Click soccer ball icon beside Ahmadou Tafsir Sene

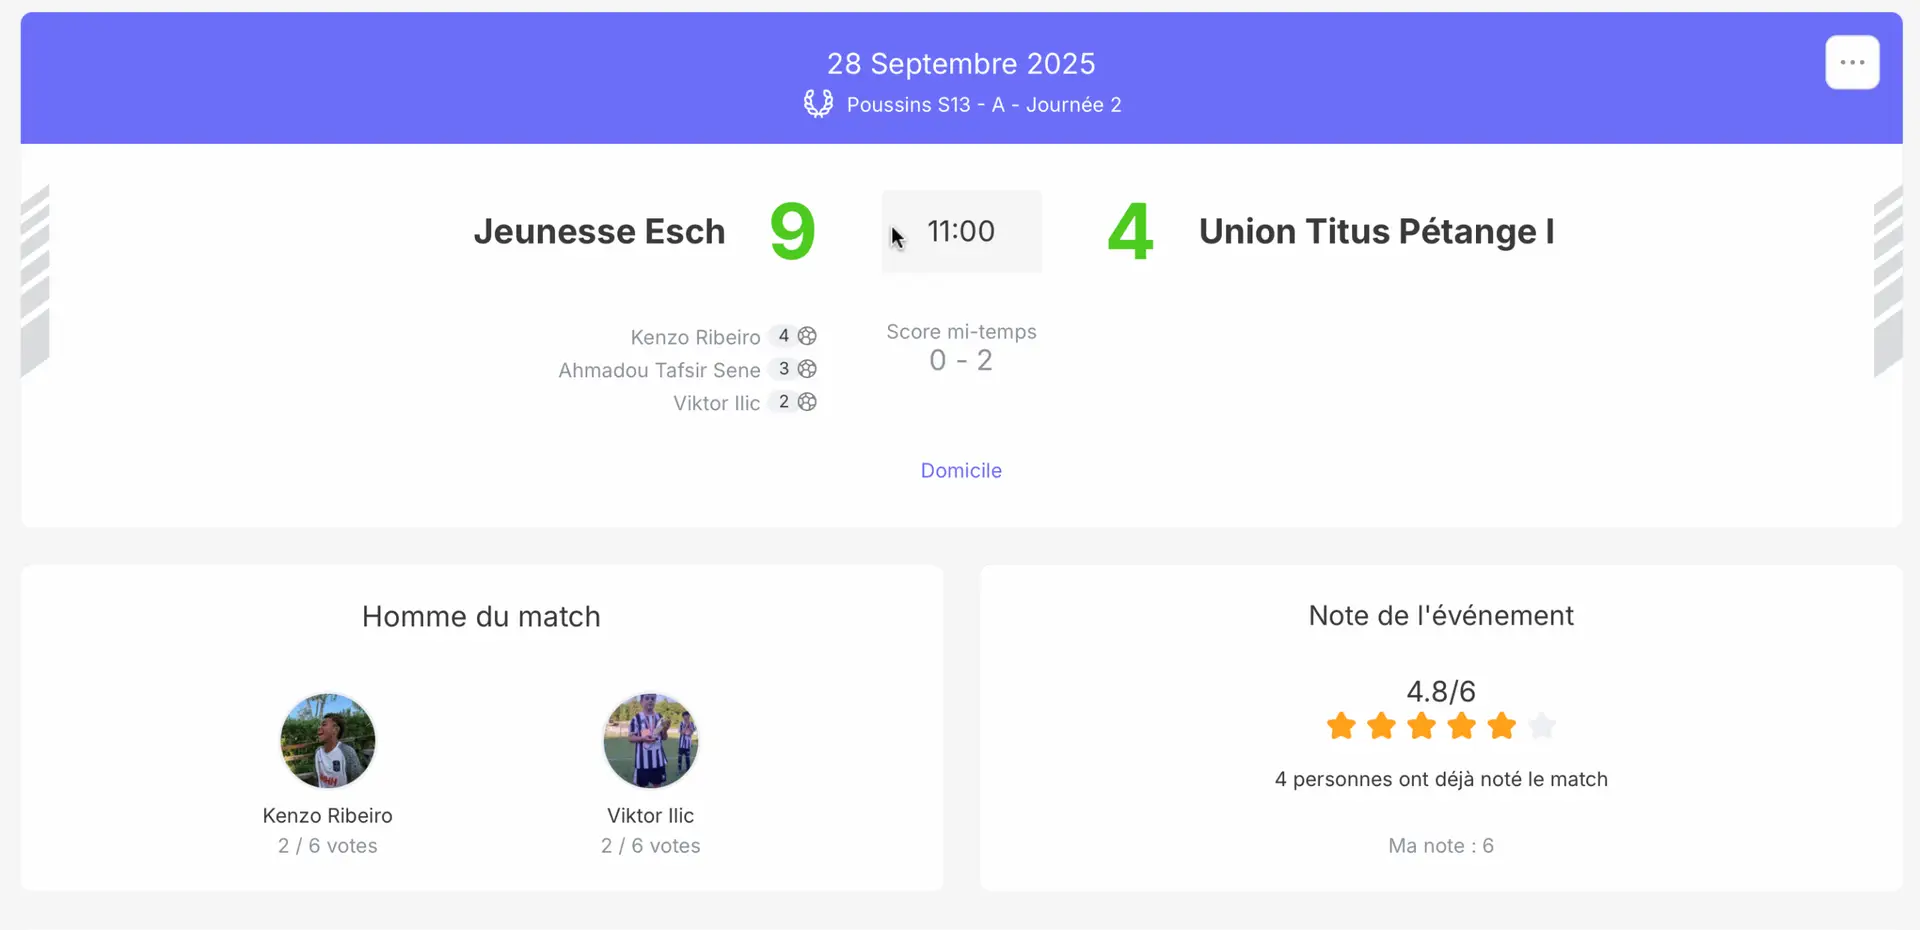tap(808, 369)
